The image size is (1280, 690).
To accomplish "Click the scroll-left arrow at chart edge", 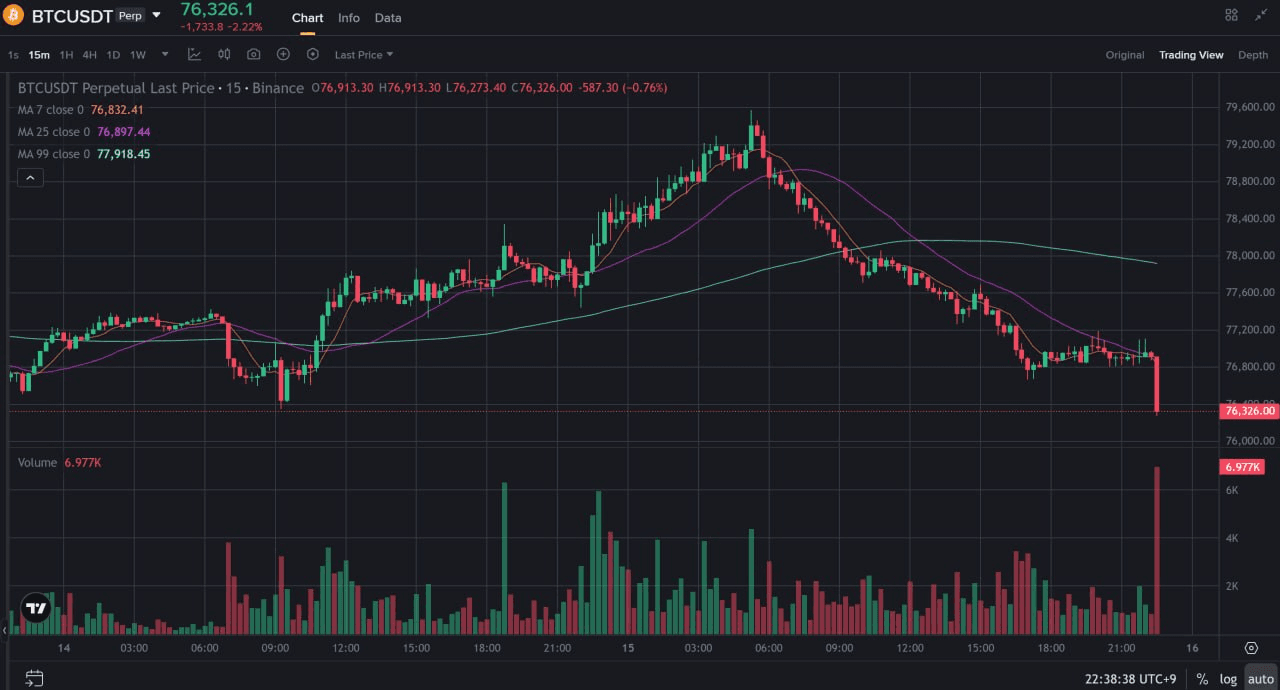I will (4, 630).
